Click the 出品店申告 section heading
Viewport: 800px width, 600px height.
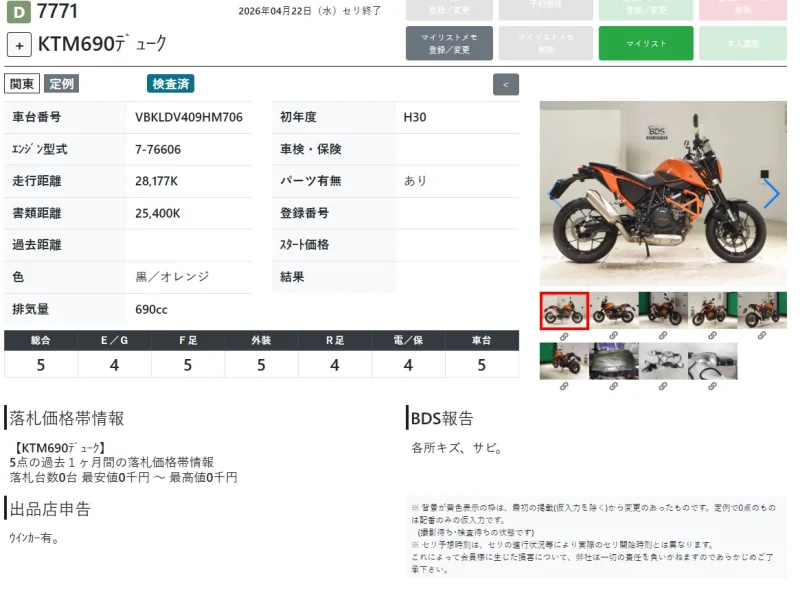click(50, 509)
